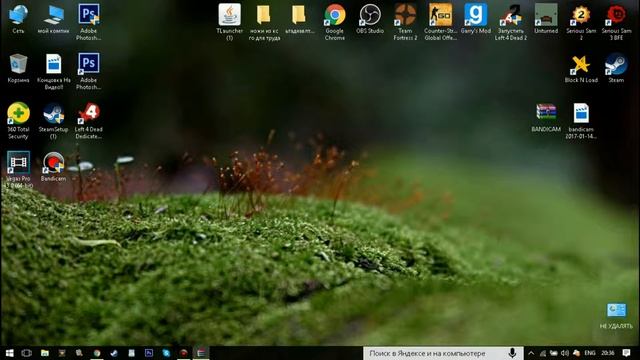Open Skype from the taskbar
Image resolution: width=640 pixels, height=360 pixels.
tap(166, 353)
